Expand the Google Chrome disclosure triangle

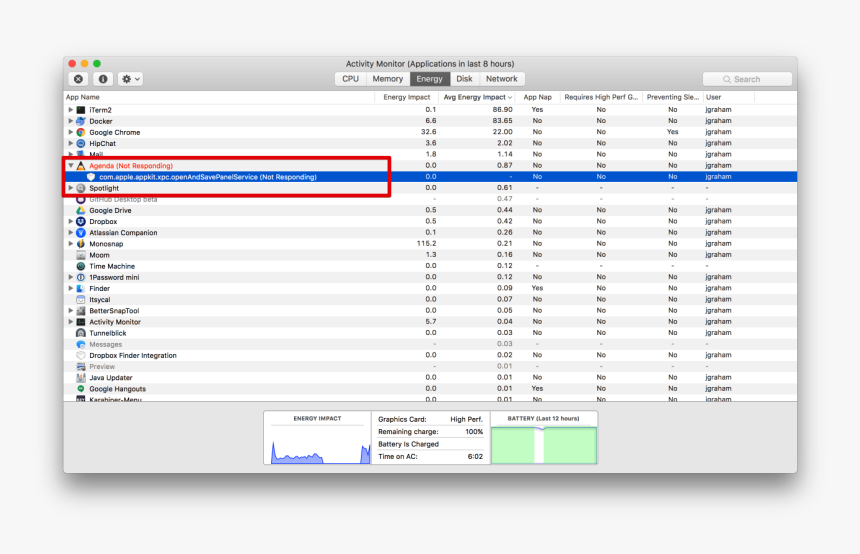[71, 132]
